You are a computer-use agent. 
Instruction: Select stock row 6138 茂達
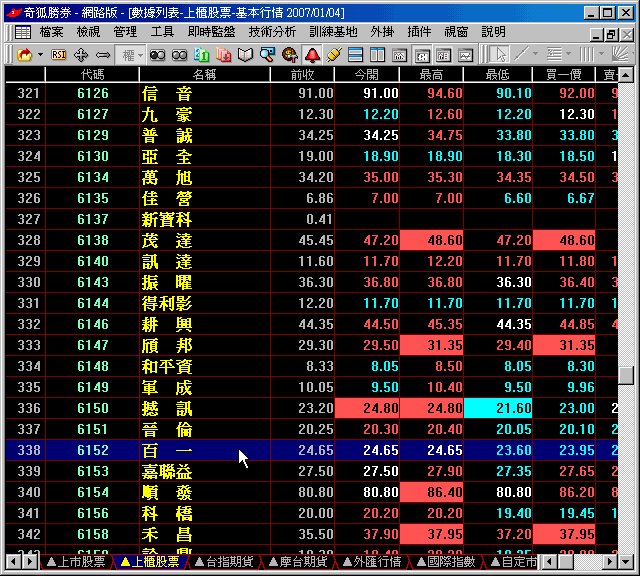click(x=311, y=240)
